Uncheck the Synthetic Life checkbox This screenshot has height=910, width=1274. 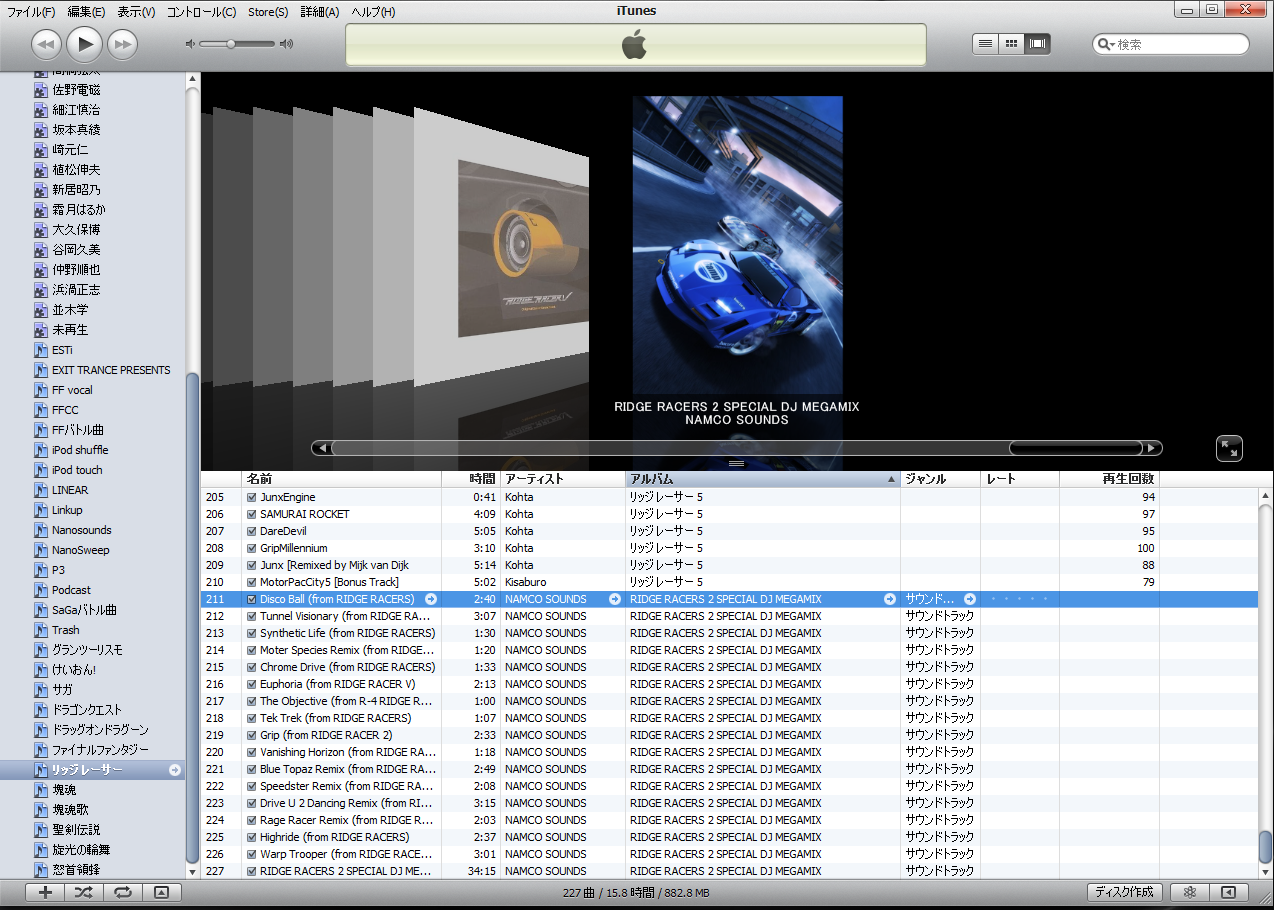tap(252, 633)
